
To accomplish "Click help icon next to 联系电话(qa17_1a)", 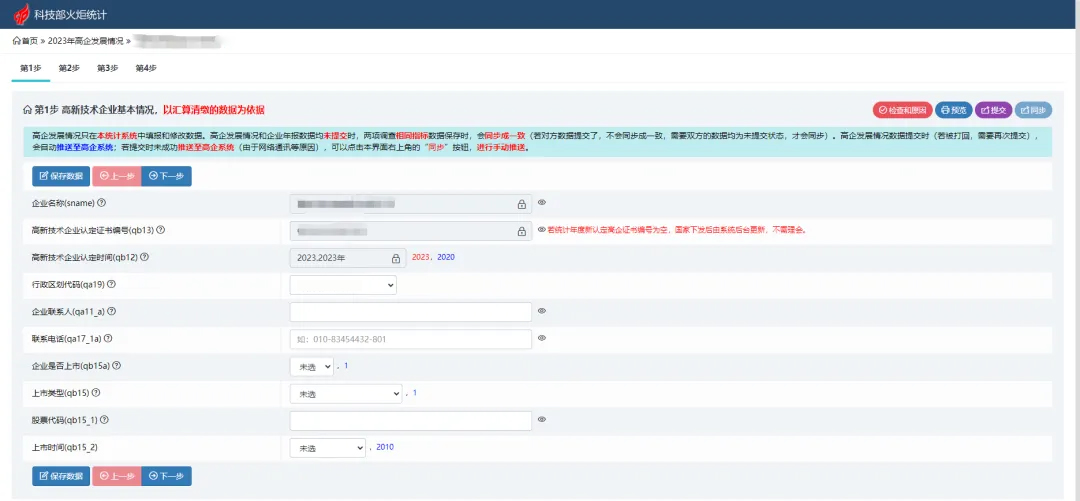I will [x=108, y=339].
